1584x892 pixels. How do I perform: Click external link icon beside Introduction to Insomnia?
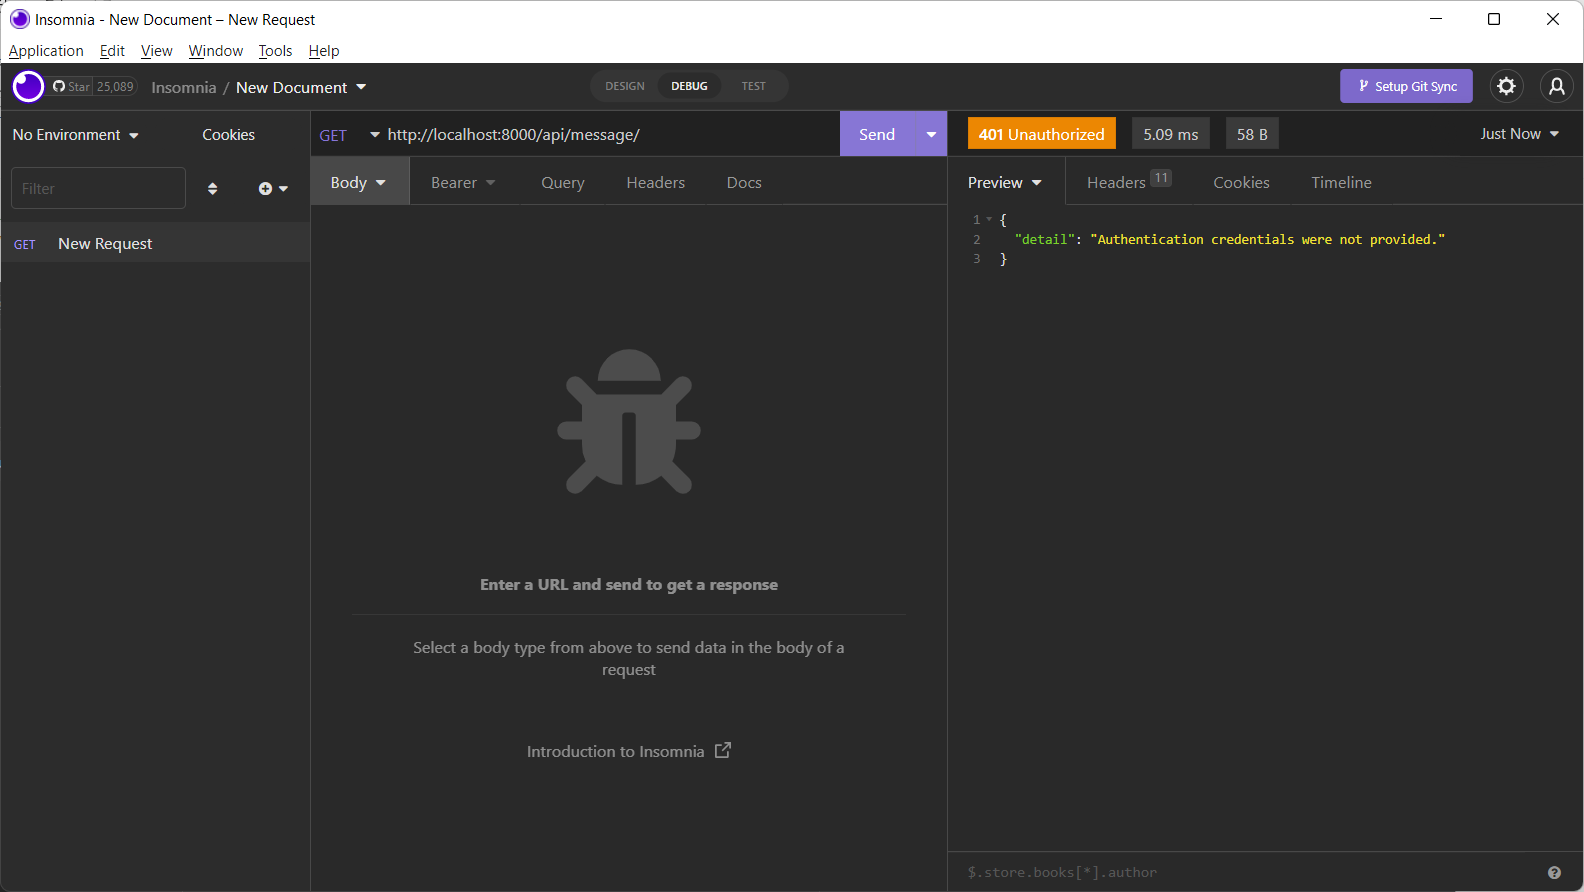click(x=723, y=750)
